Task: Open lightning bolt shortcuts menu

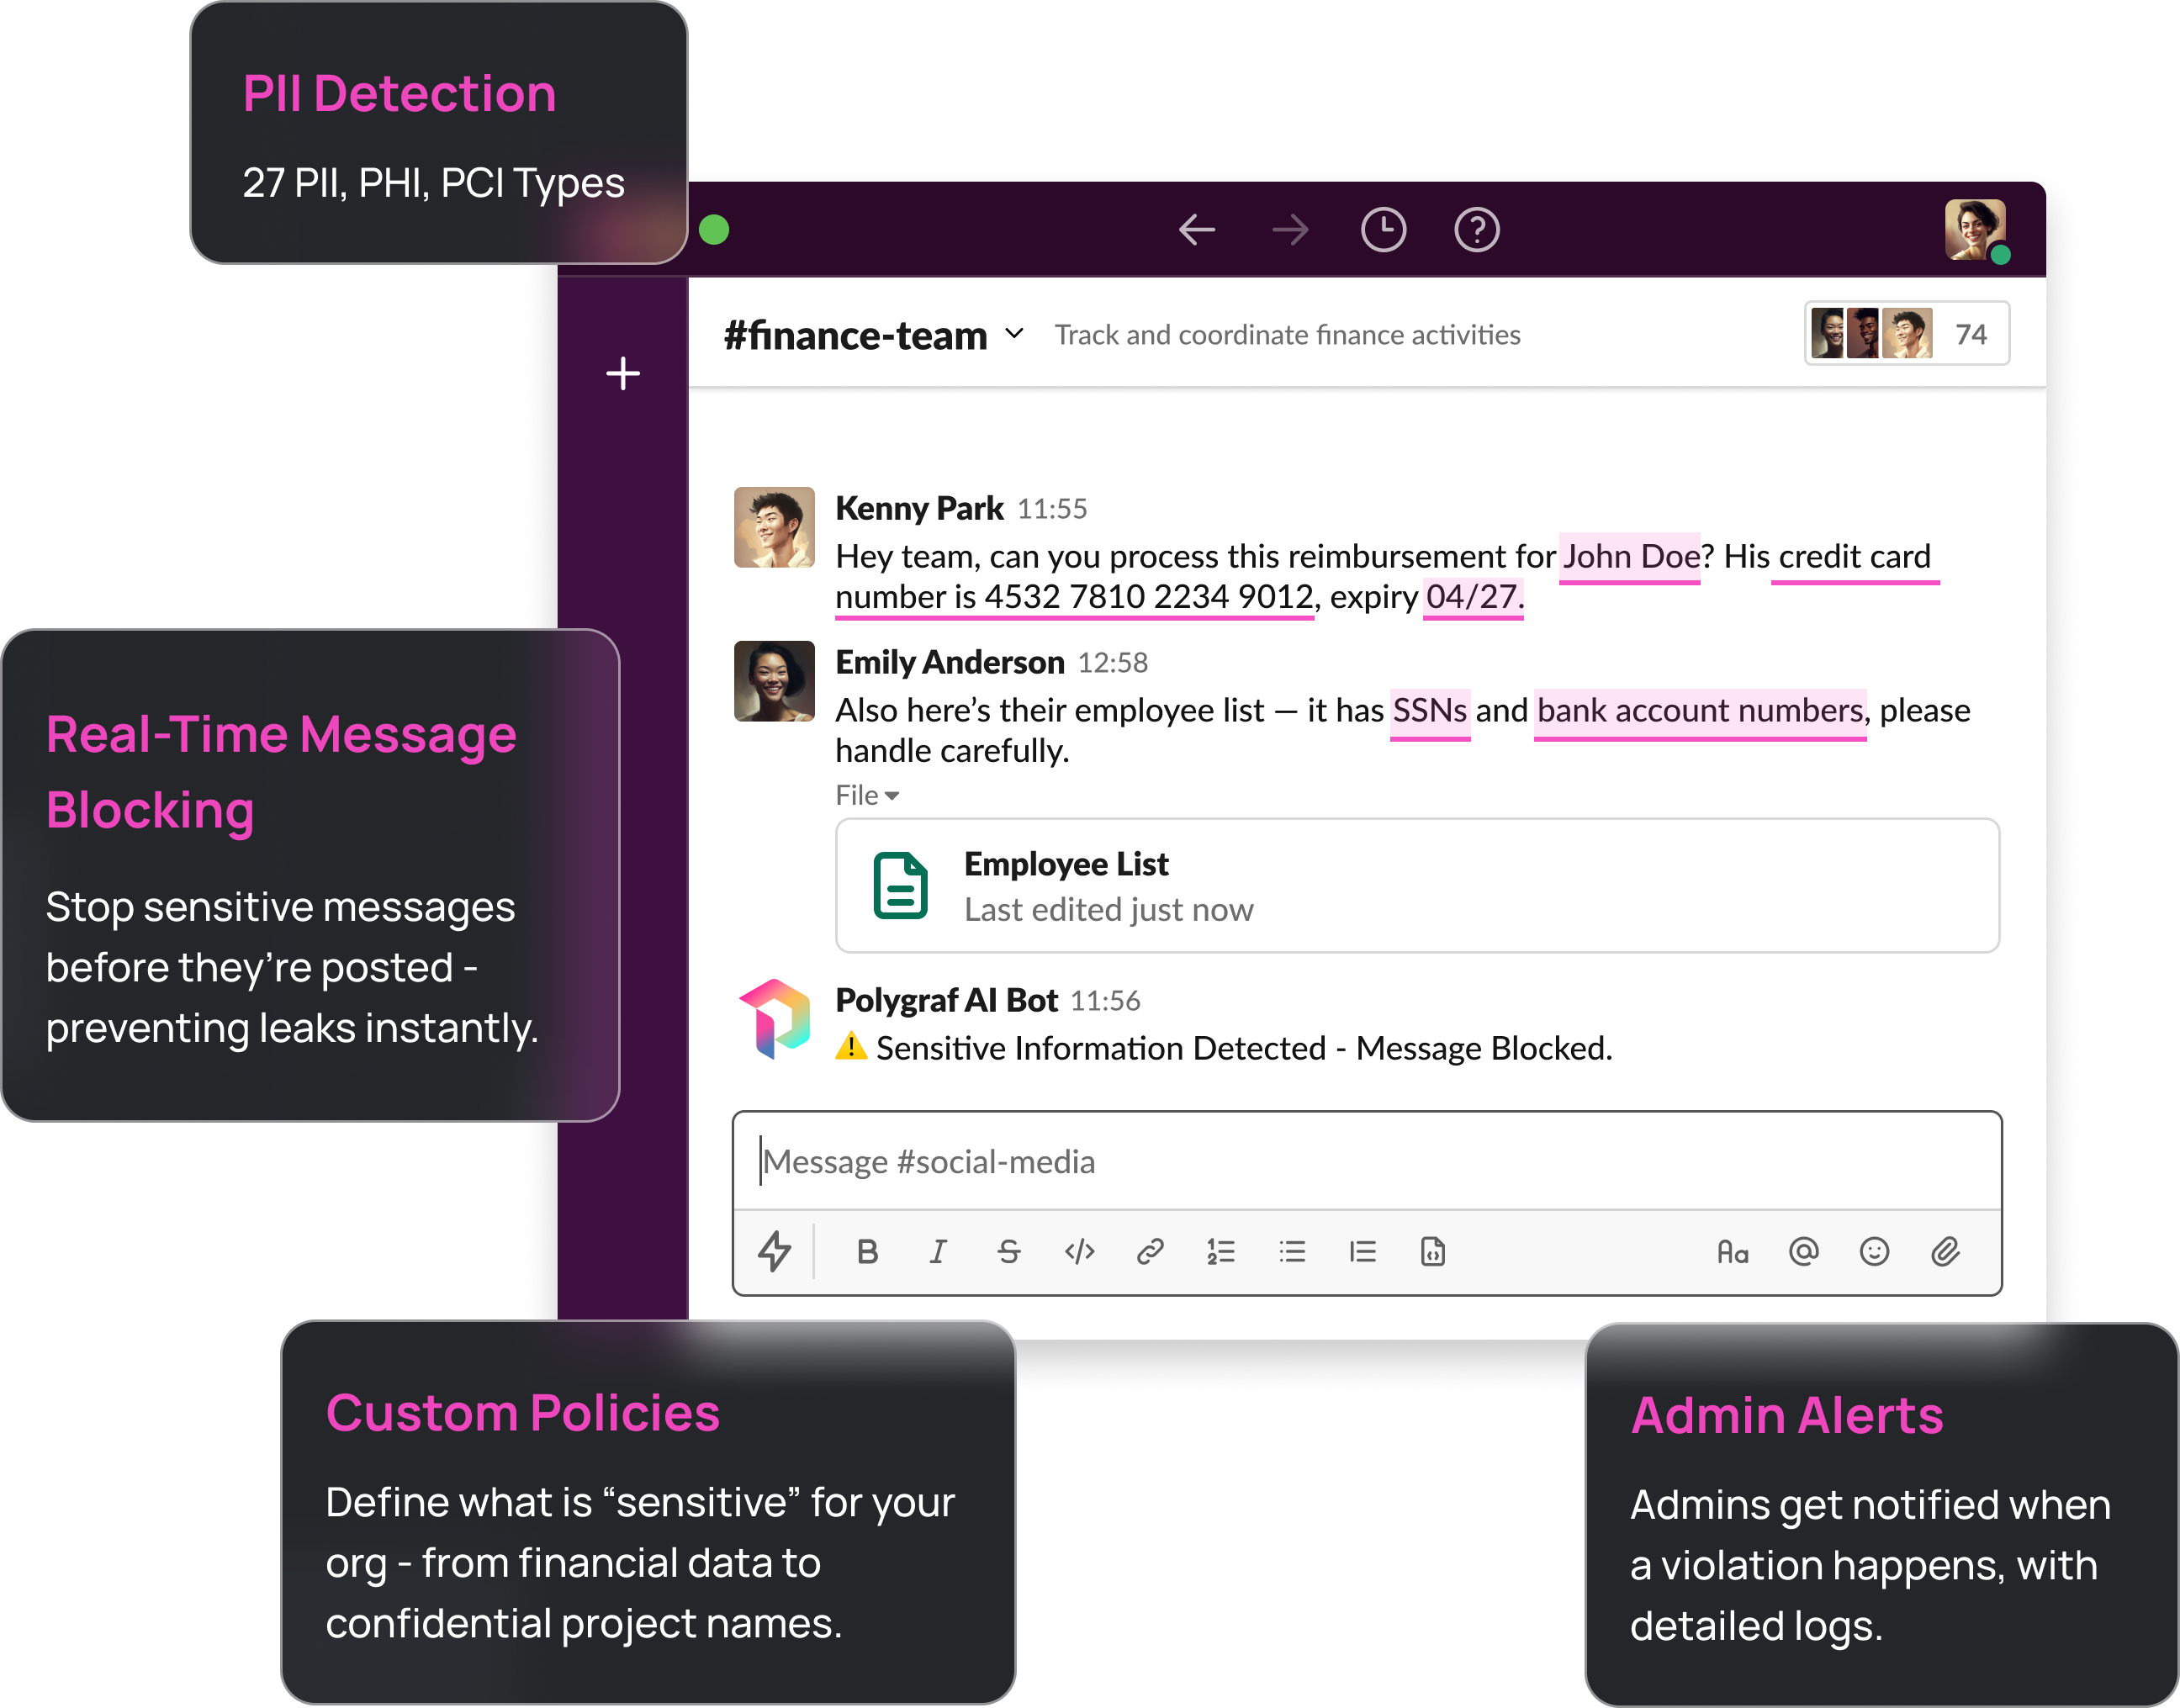Action: pyautogui.click(x=774, y=1252)
